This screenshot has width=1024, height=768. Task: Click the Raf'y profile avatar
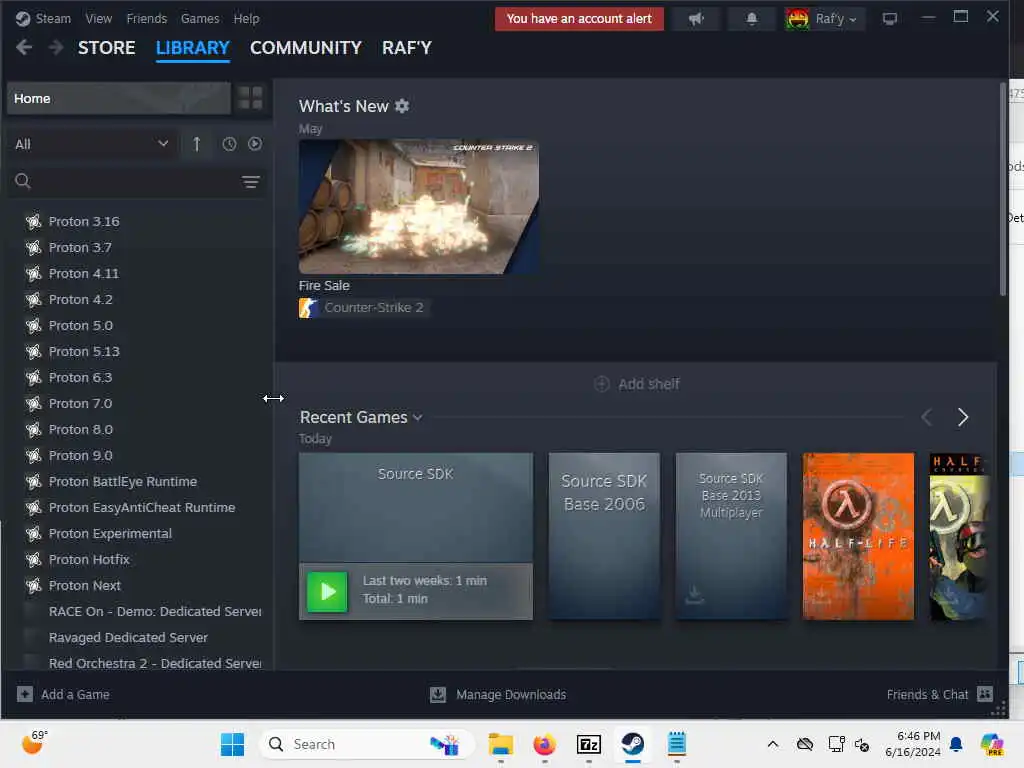pos(797,19)
